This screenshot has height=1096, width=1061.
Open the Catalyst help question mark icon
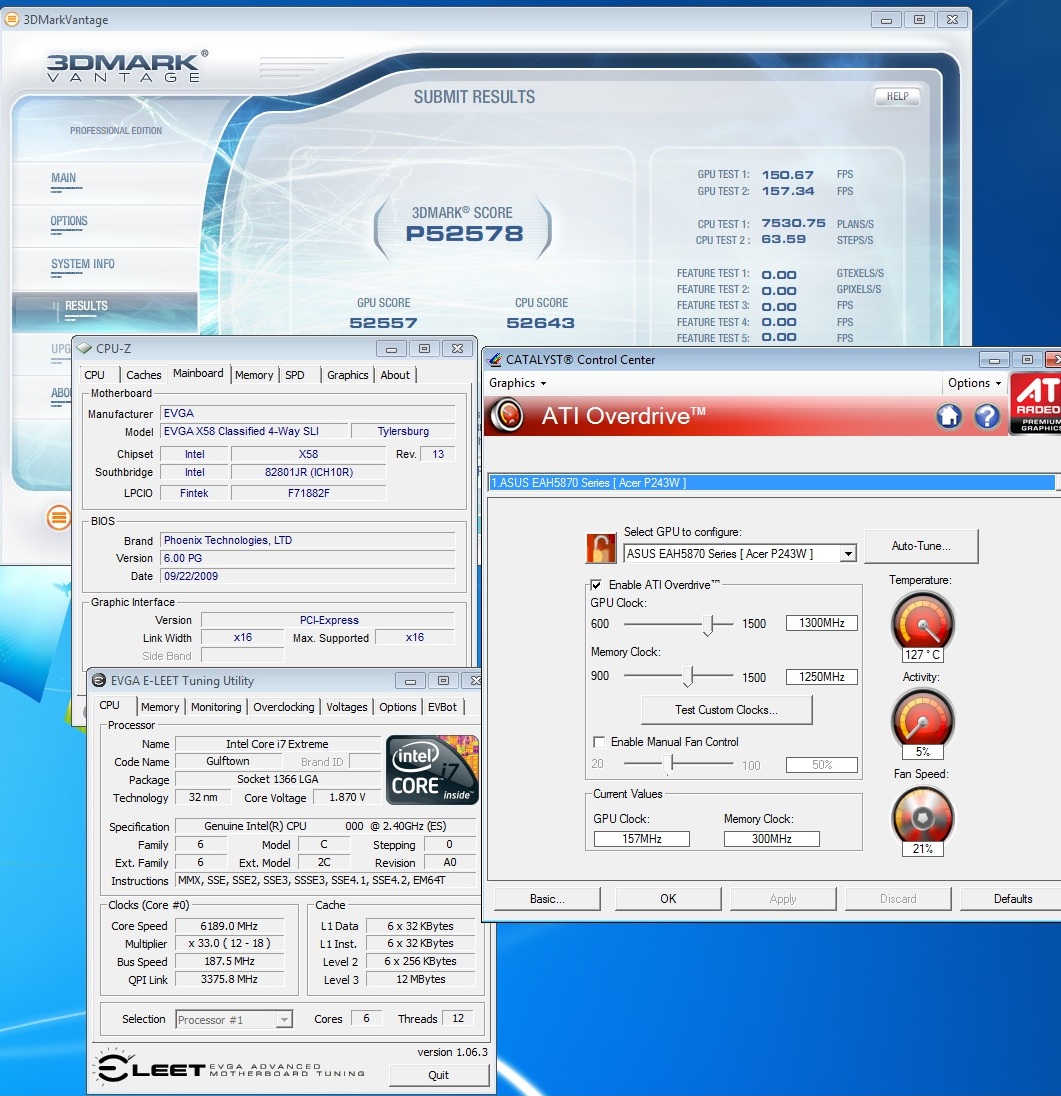pyautogui.click(x=987, y=417)
